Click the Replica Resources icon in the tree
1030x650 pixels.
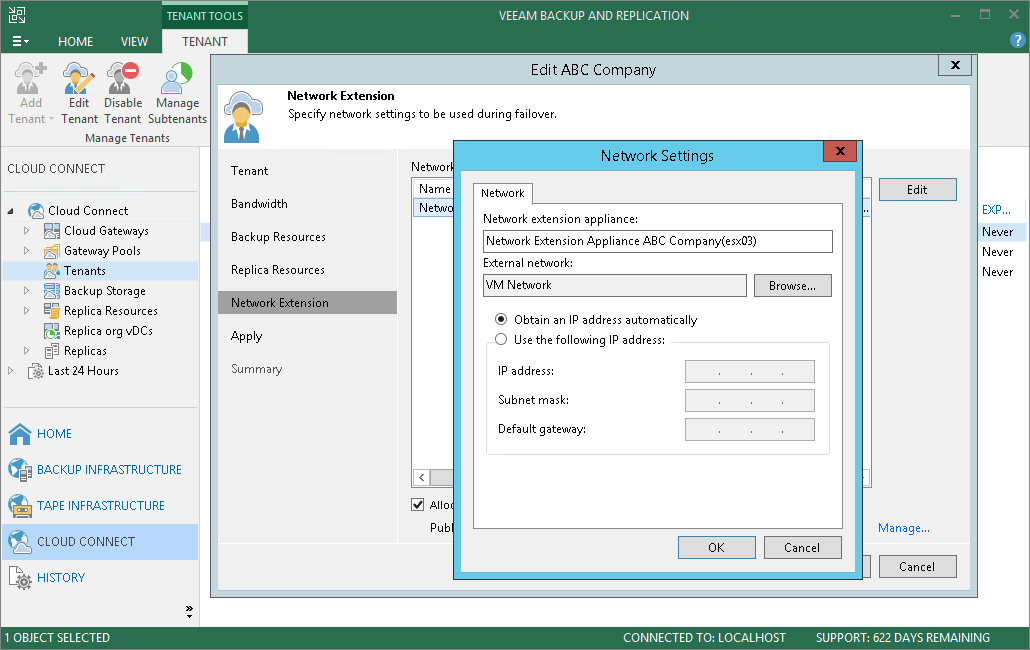(52, 311)
